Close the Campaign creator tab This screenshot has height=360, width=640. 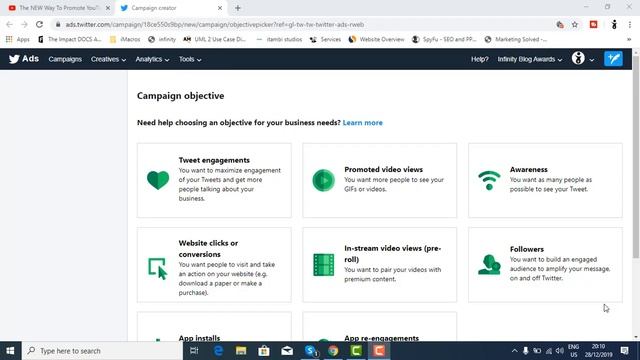pos(220,8)
